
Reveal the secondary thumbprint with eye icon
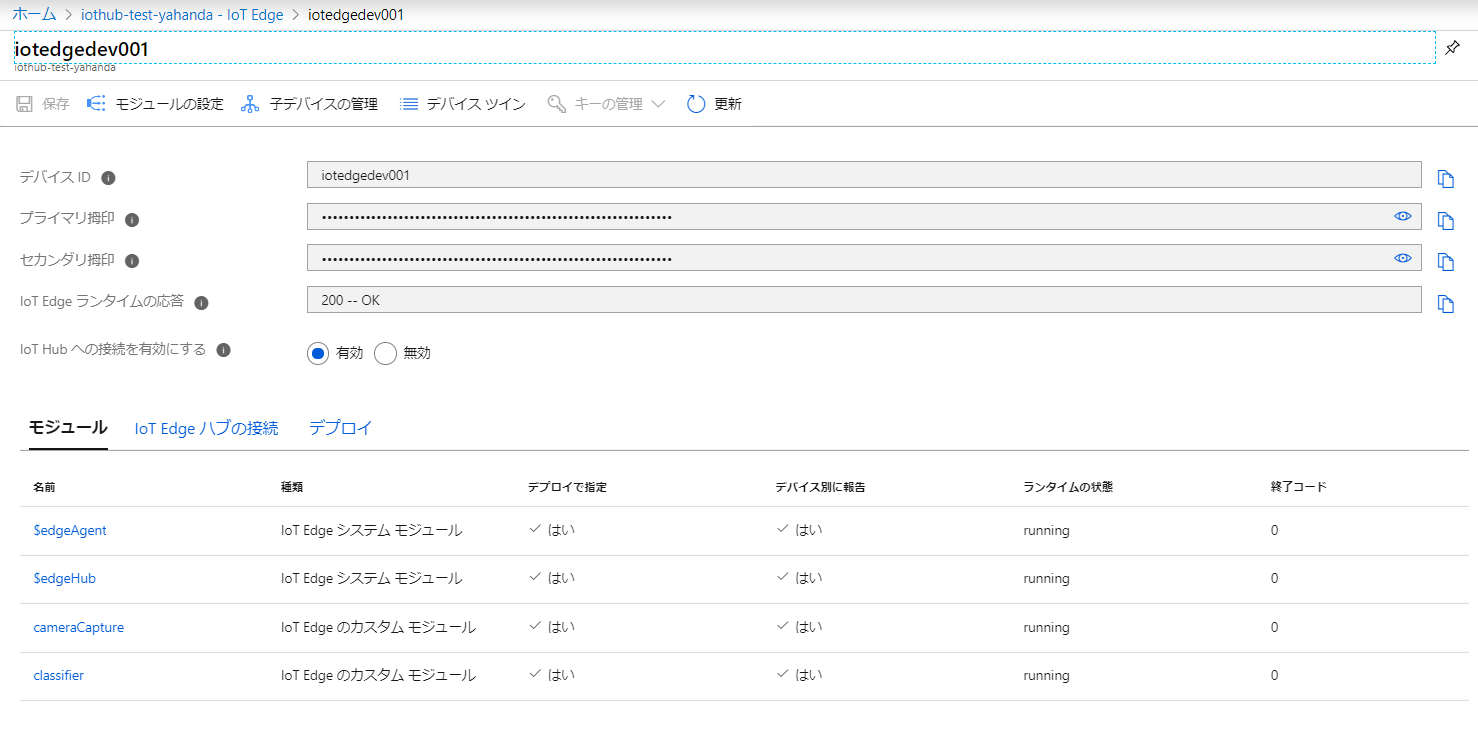tap(1403, 258)
